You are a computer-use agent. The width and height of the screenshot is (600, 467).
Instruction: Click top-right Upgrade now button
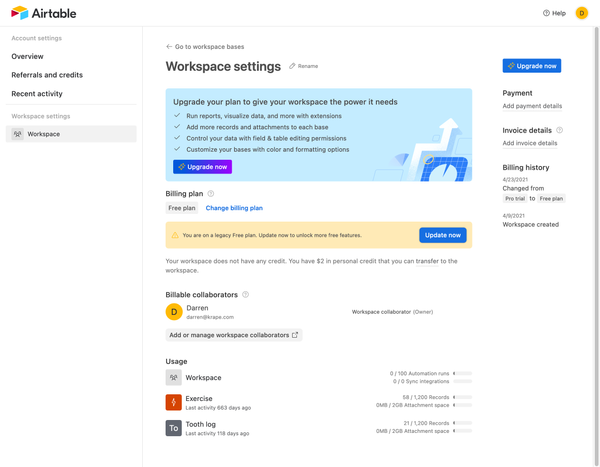click(x=532, y=66)
